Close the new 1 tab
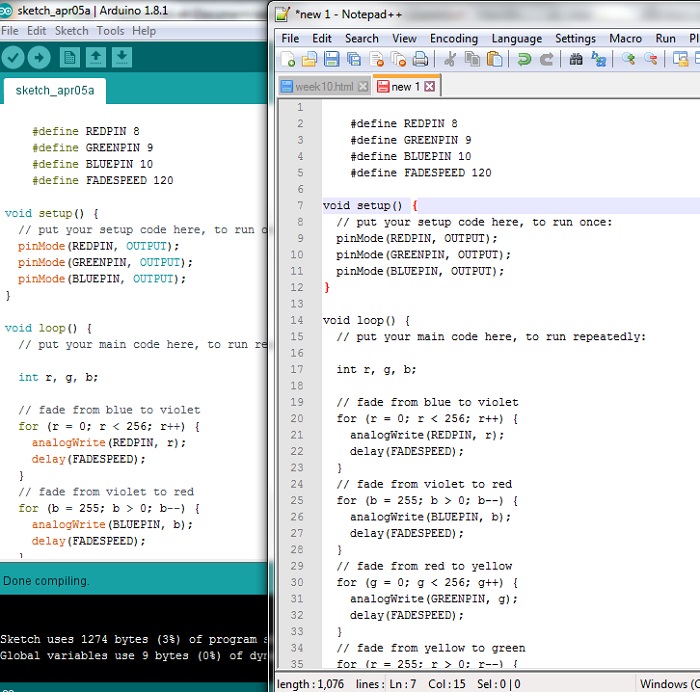The width and height of the screenshot is (700, 692). click(x=429, y=87)
